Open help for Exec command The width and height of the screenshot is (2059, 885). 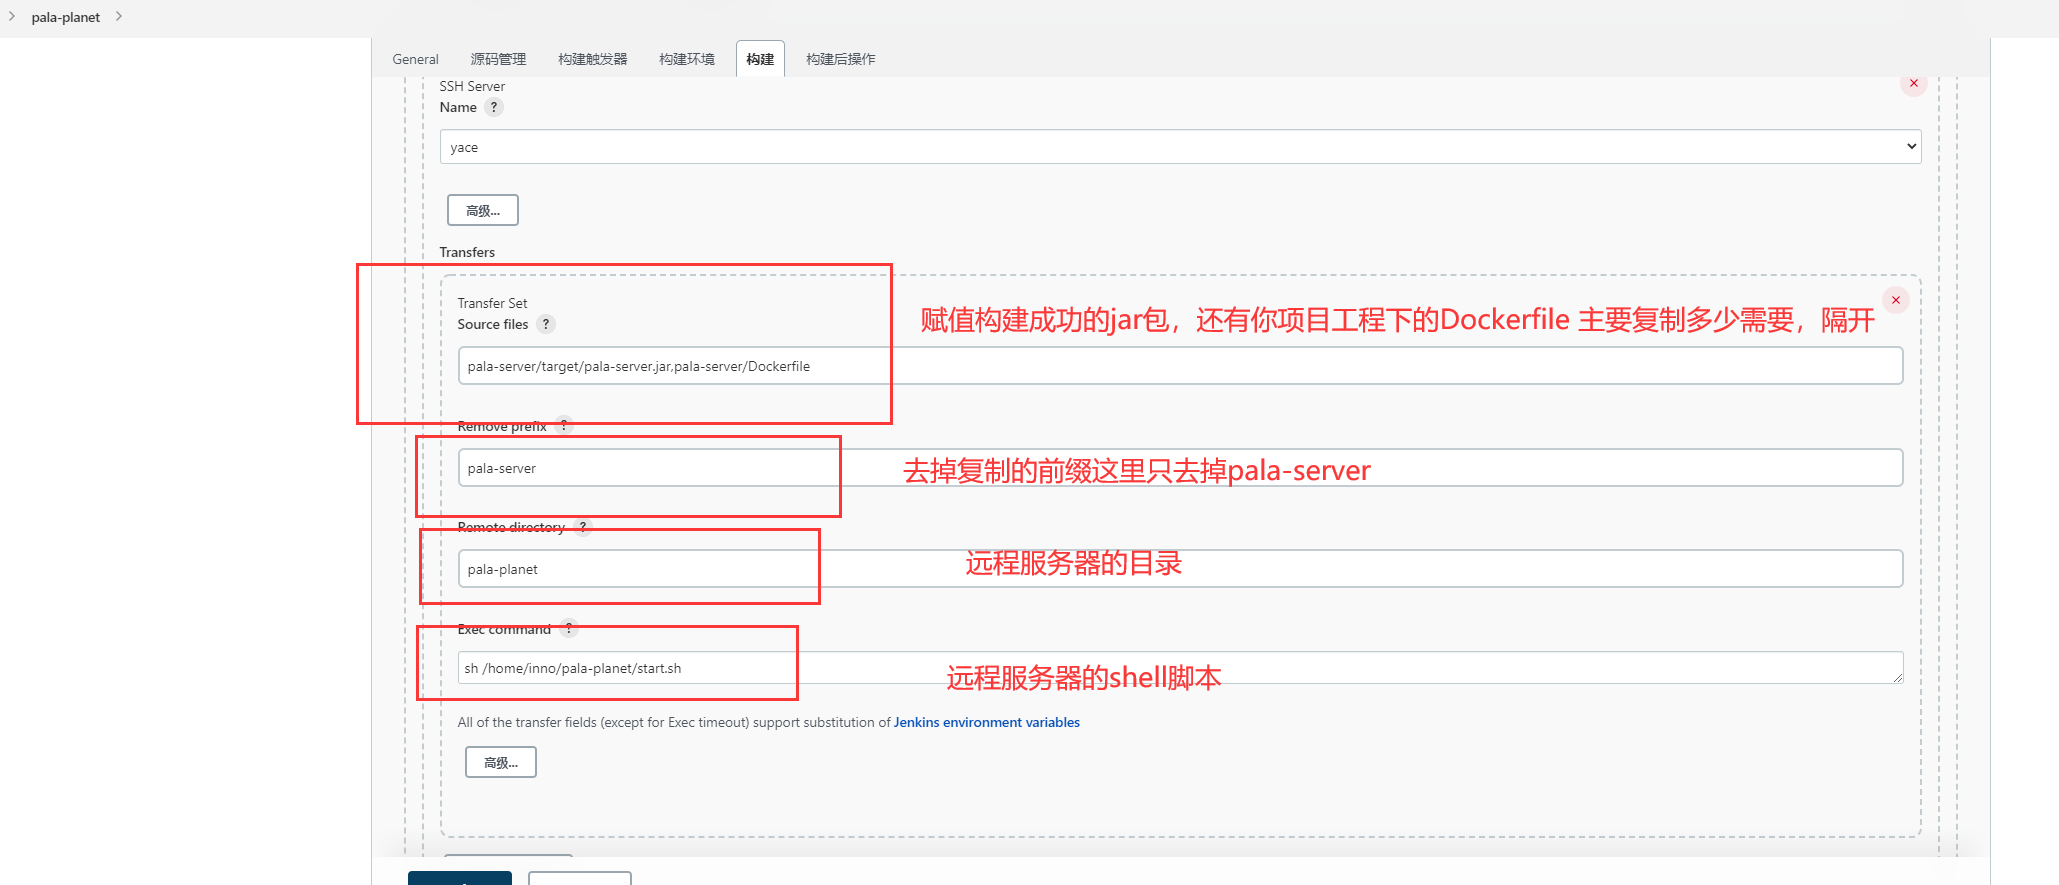click(569, 629)
